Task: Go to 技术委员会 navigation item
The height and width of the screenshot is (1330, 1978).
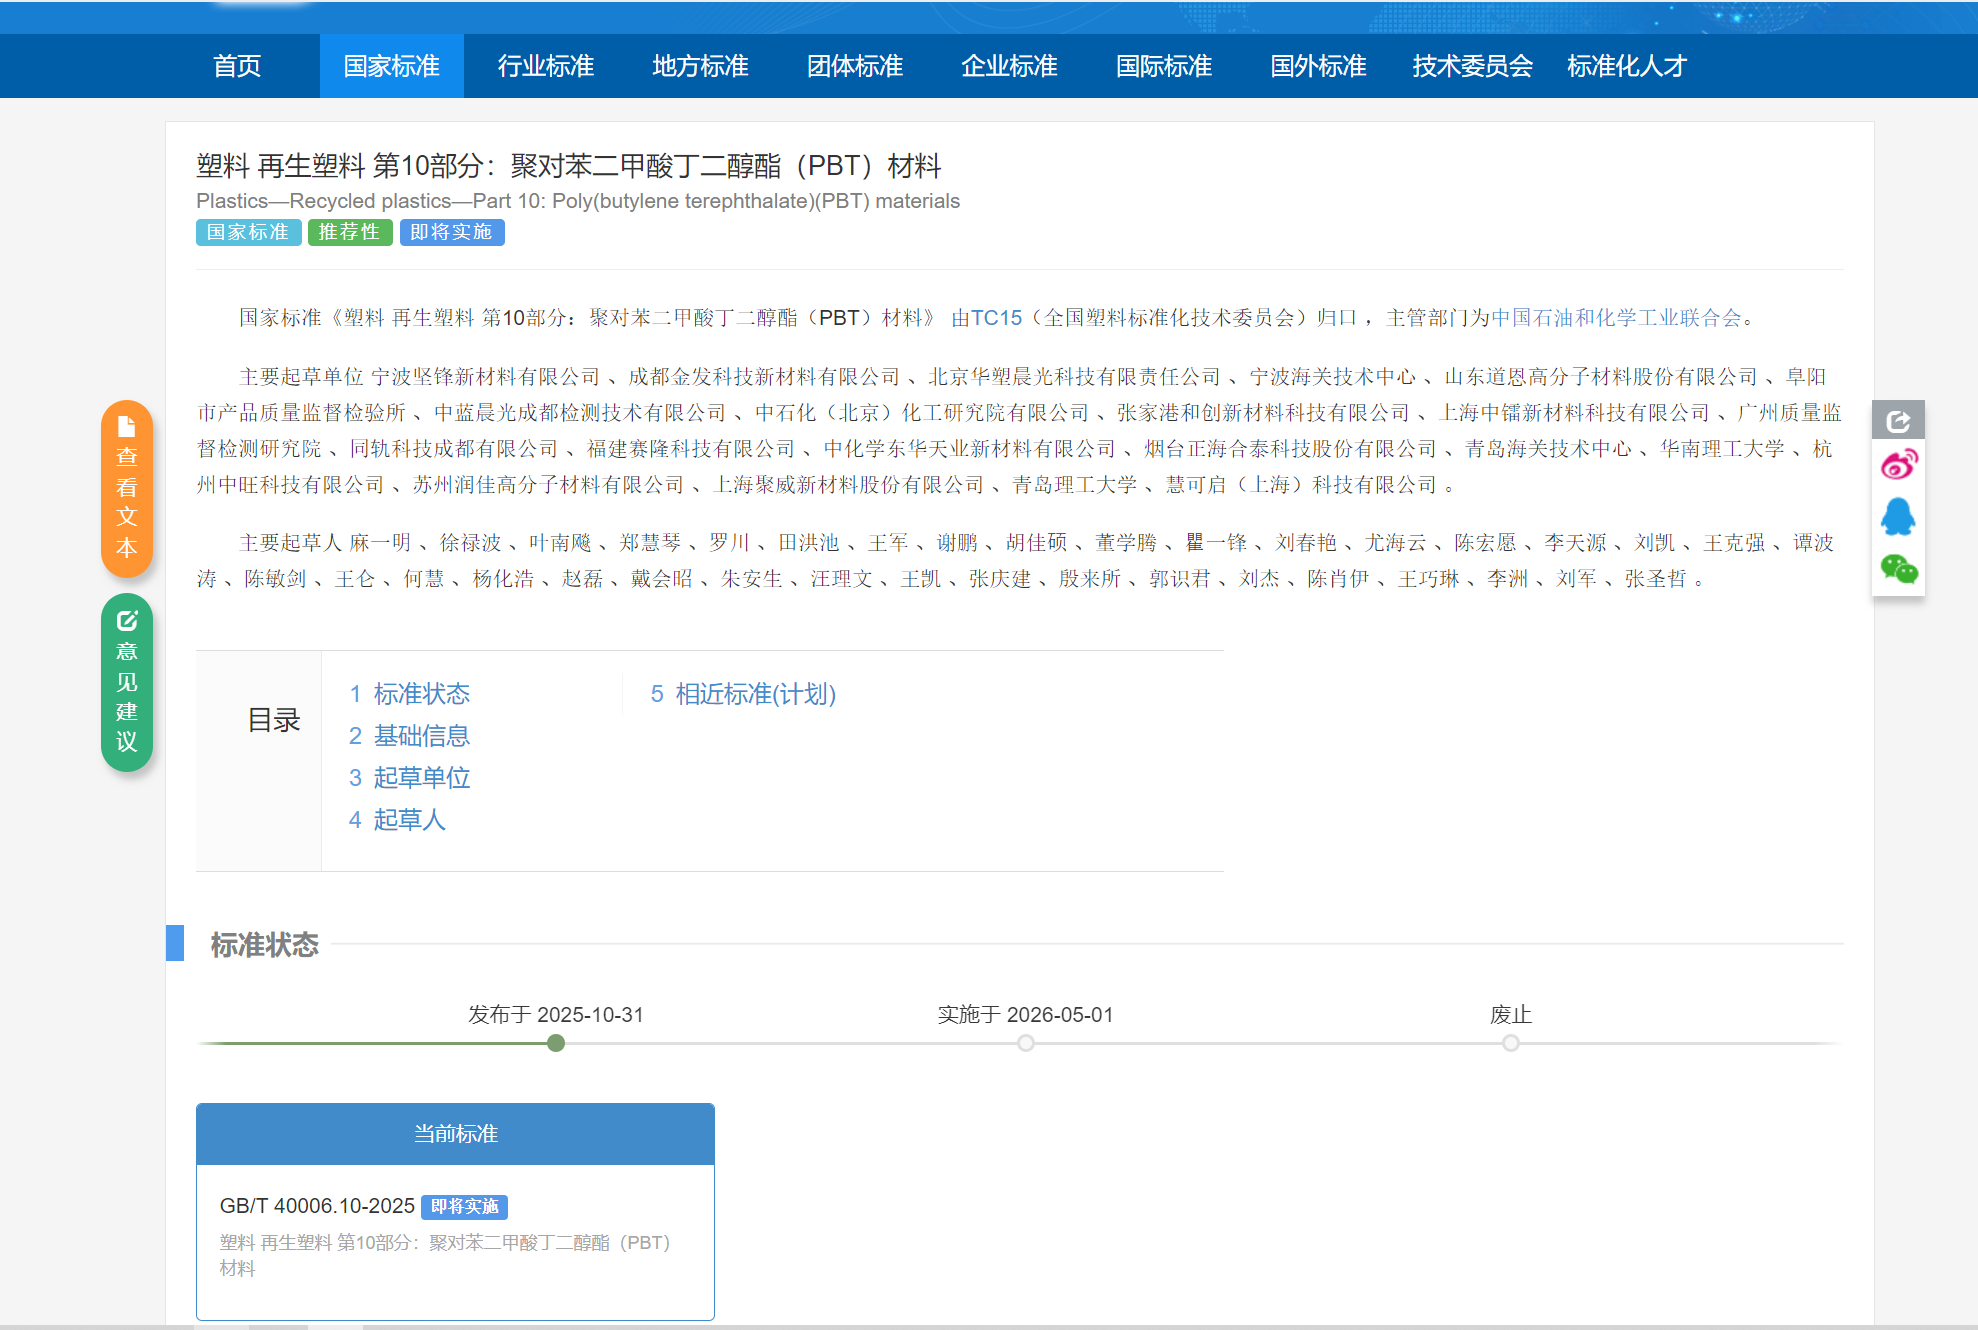Action: (1472, 66)
